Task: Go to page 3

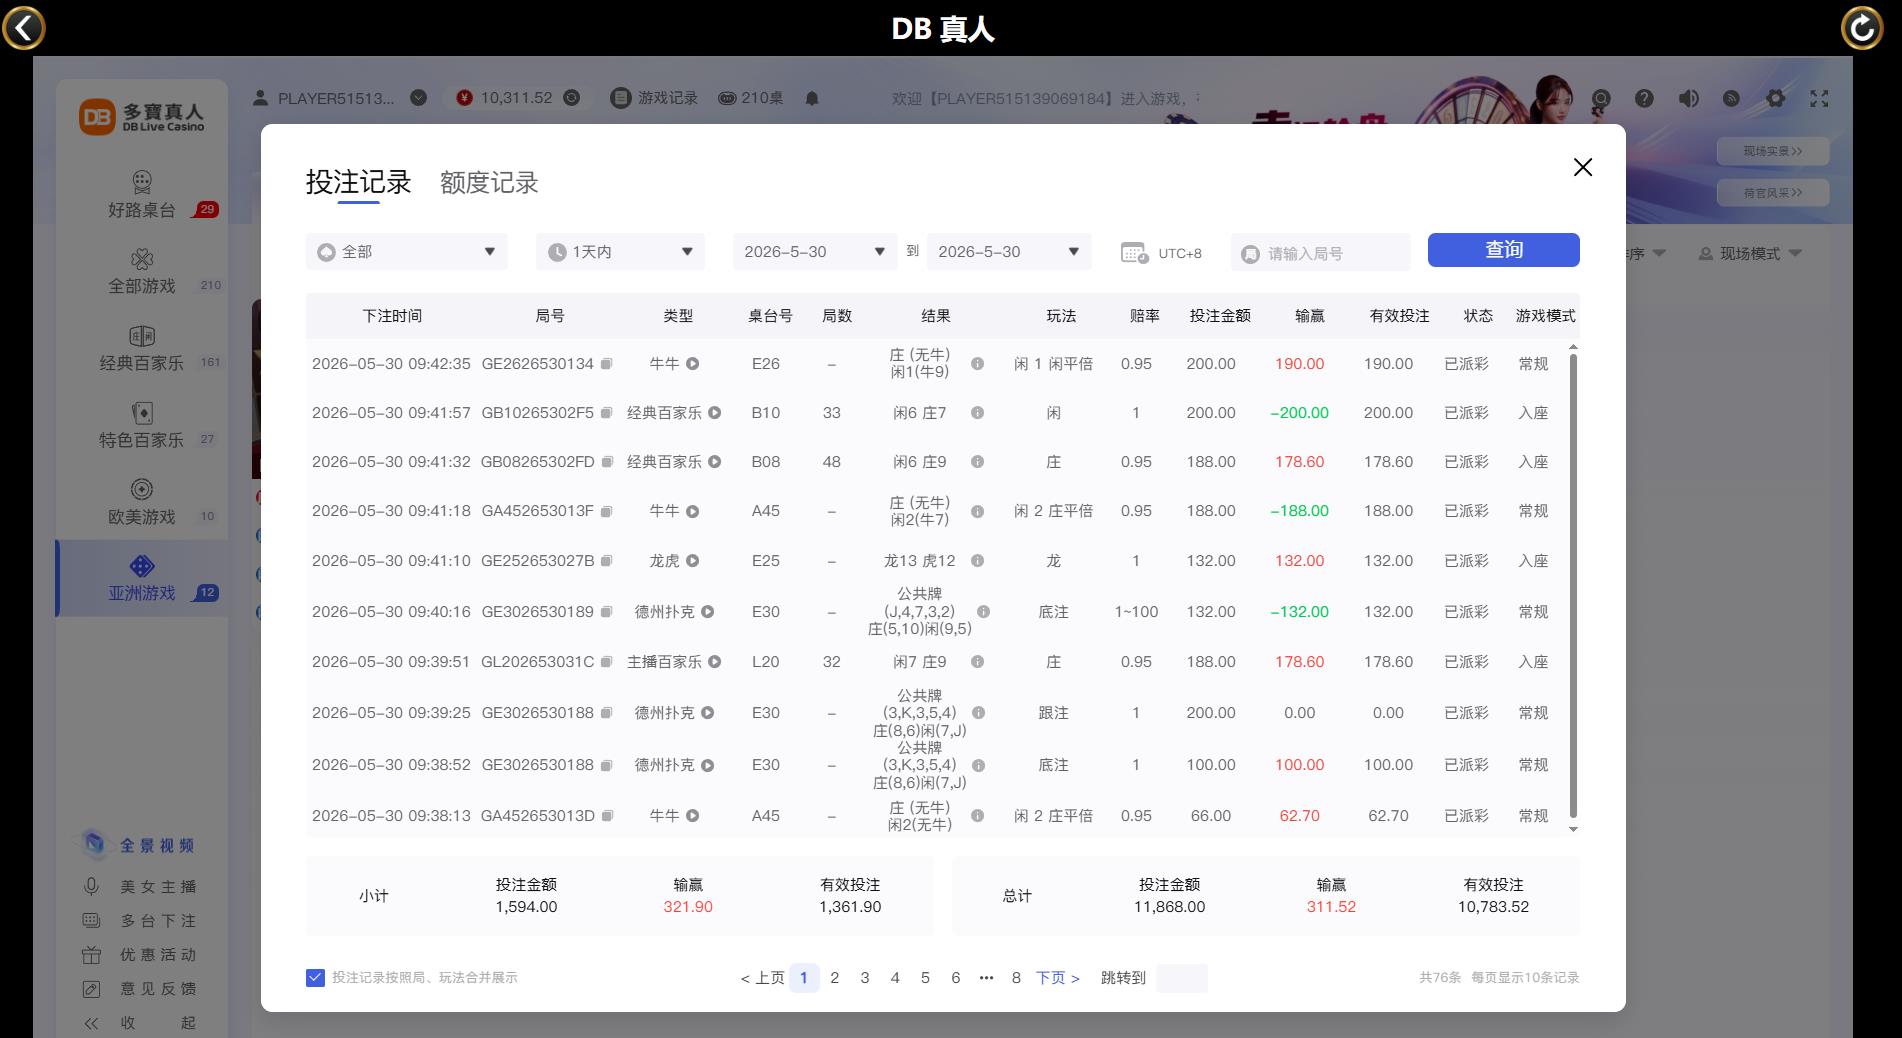Action: click(864, 978)
